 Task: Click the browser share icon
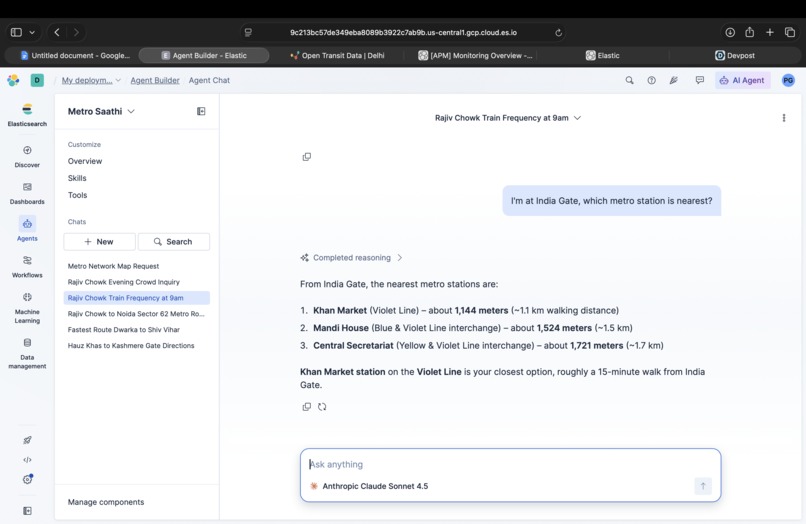(x=749, y=32)
